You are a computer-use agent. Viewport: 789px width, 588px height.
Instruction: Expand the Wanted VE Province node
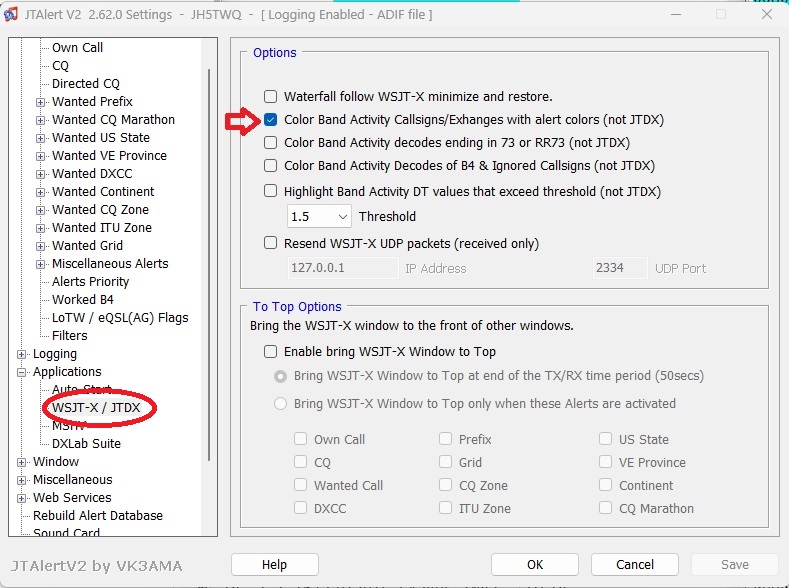tap(40, 156)
